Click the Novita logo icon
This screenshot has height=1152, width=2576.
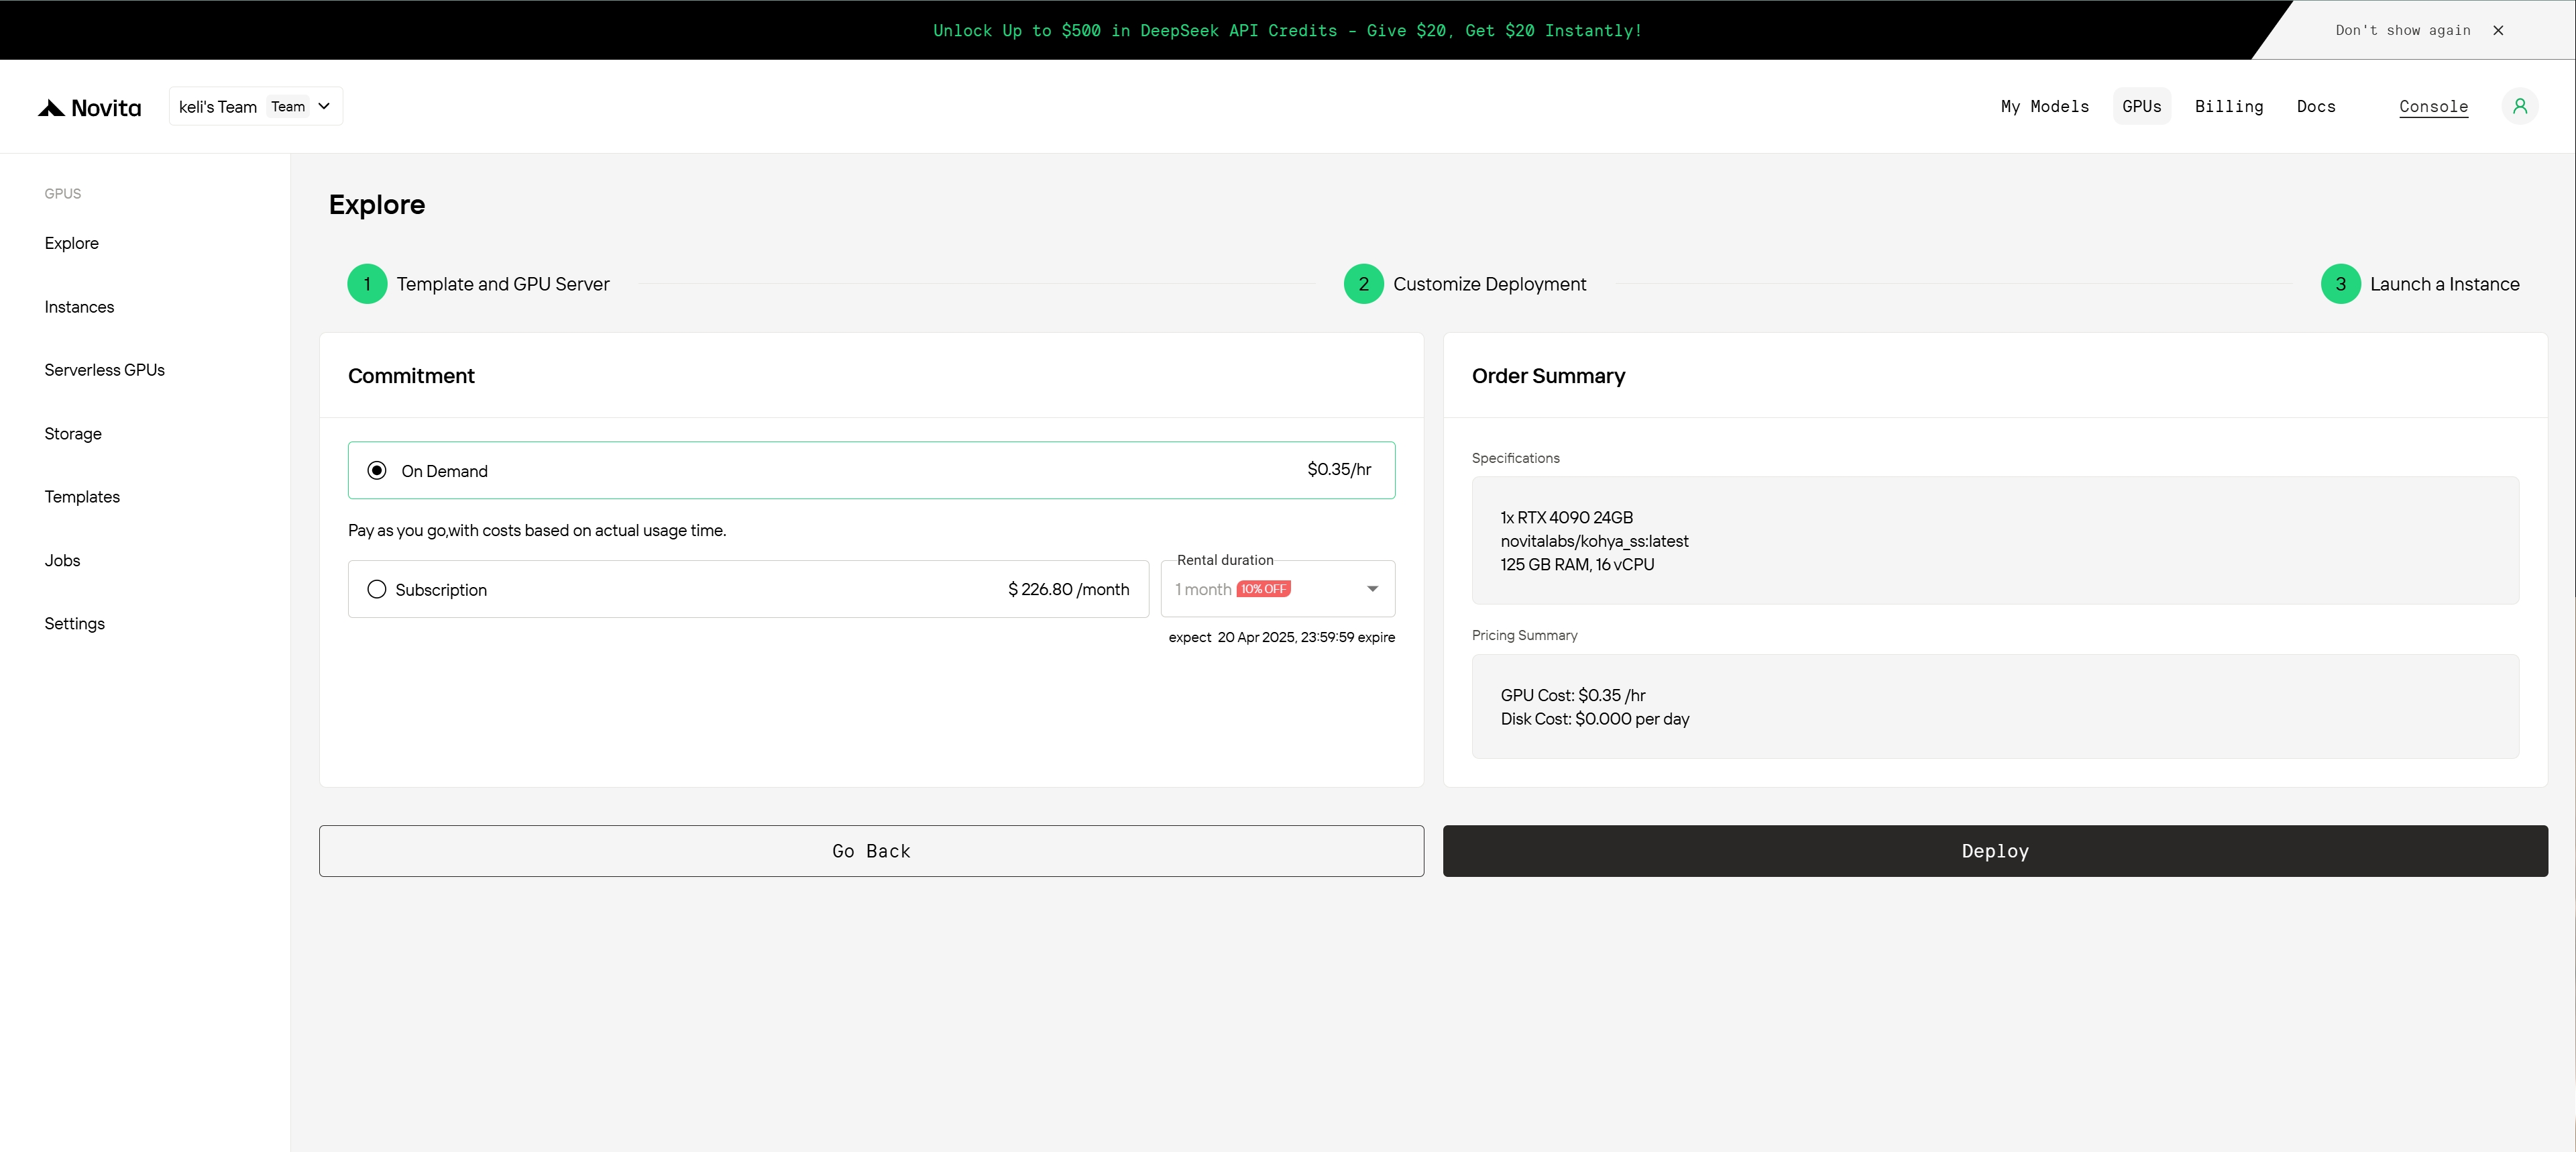(x=52, y=108)
